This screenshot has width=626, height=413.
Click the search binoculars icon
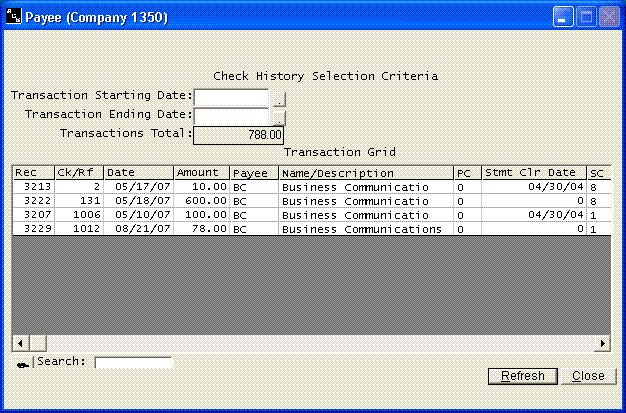pos(22,362)
